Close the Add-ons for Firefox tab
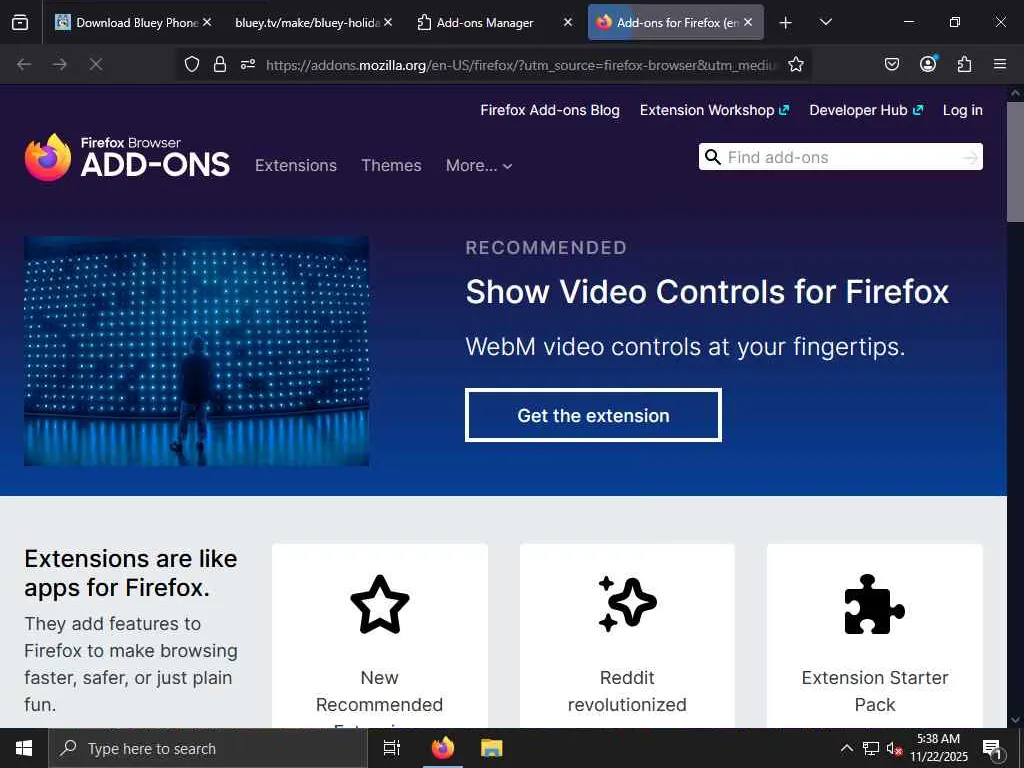The width and height of the screenshot is (1024, 768). (748, 22)
